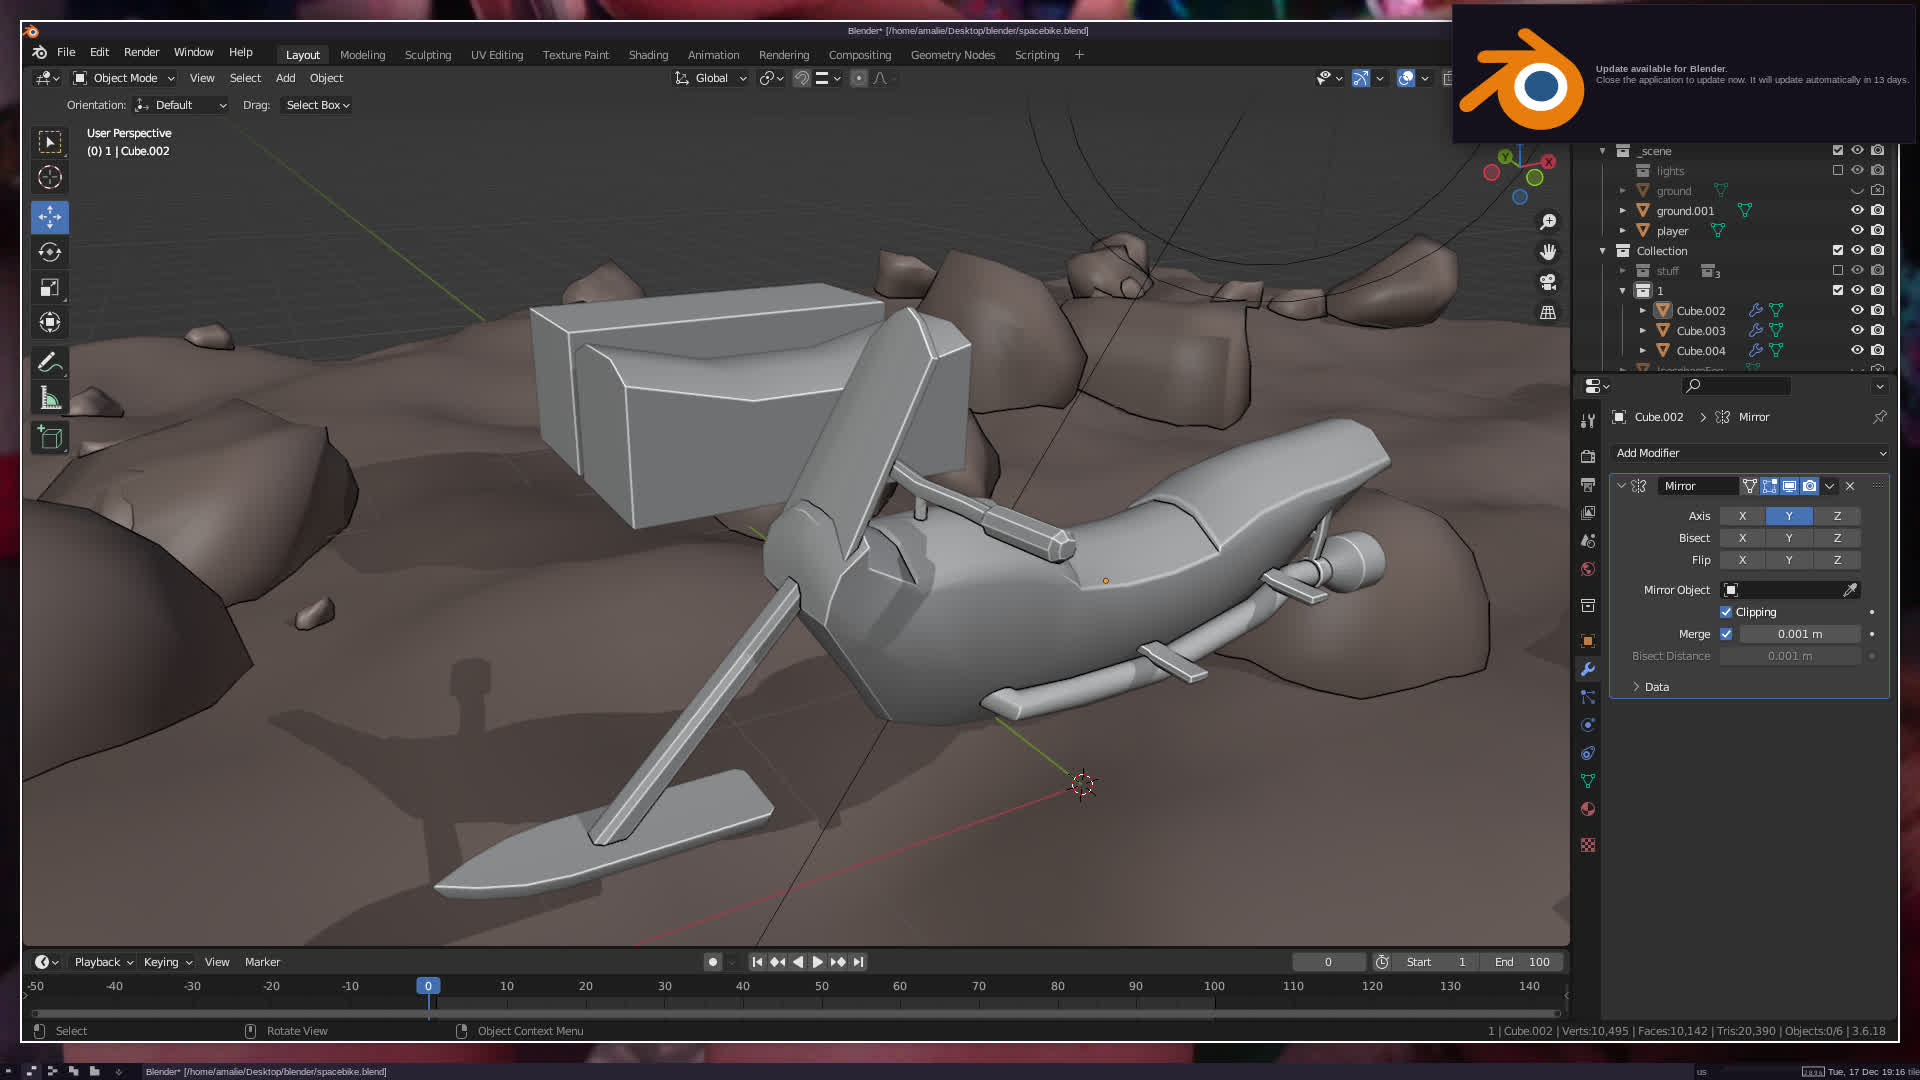This screenshot has height=1080, width=1920.
Task: Expand the Data section in Mirror modifier
Action: pyautogui.click(x=1656, y=687)
